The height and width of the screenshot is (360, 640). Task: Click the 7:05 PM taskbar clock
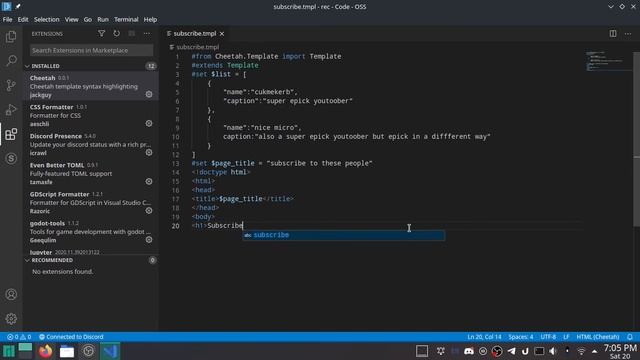point(620,351)
